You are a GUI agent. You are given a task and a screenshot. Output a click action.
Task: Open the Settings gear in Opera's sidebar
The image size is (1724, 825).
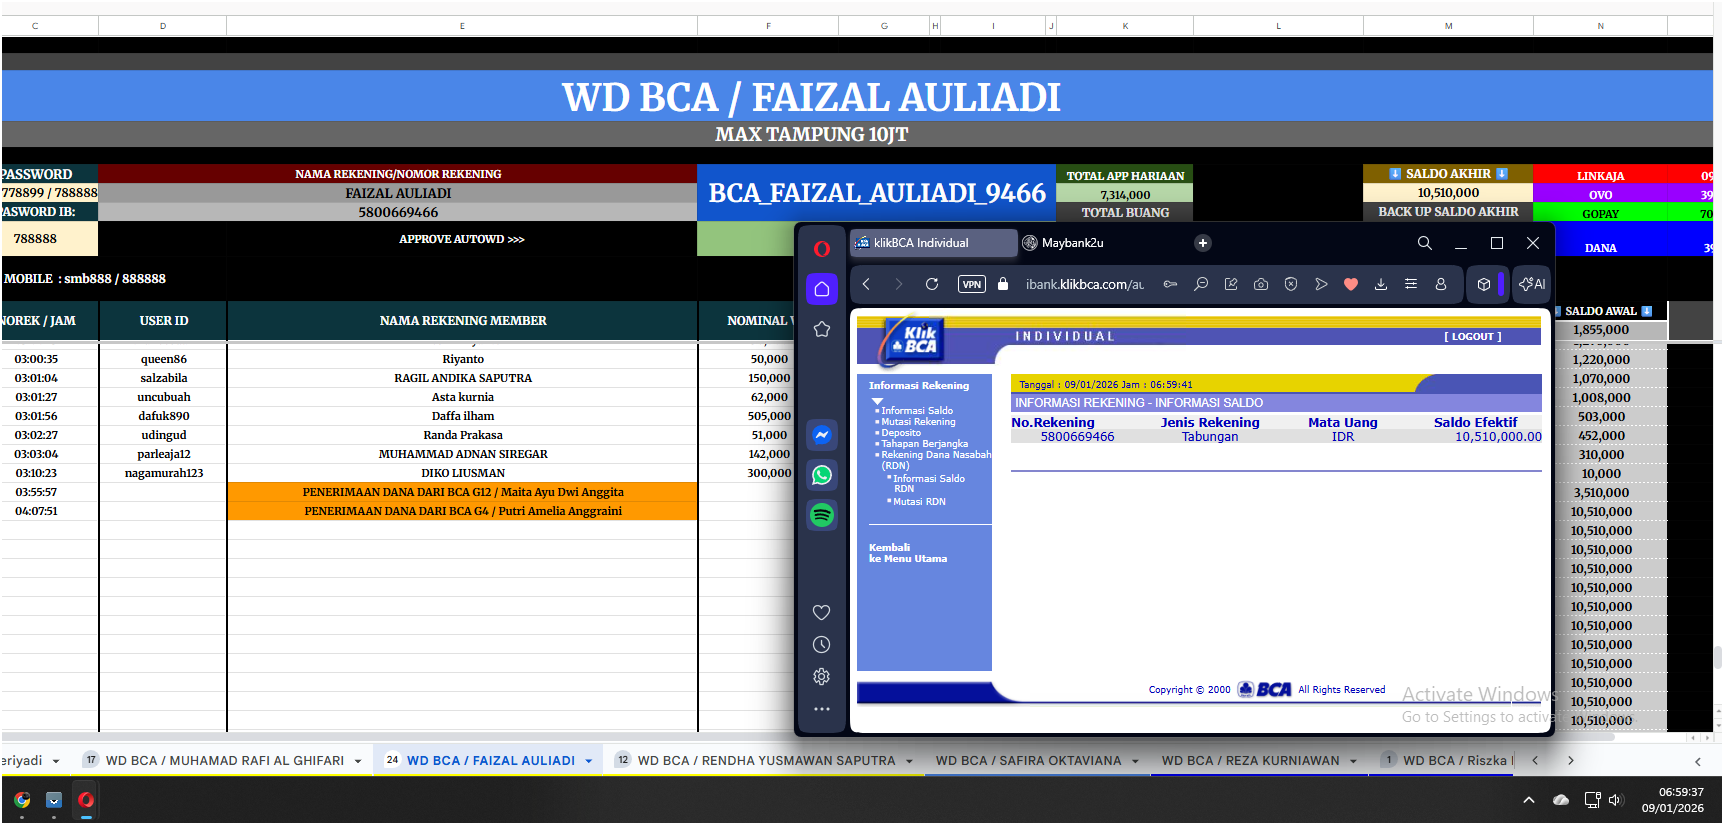point(822,677)
